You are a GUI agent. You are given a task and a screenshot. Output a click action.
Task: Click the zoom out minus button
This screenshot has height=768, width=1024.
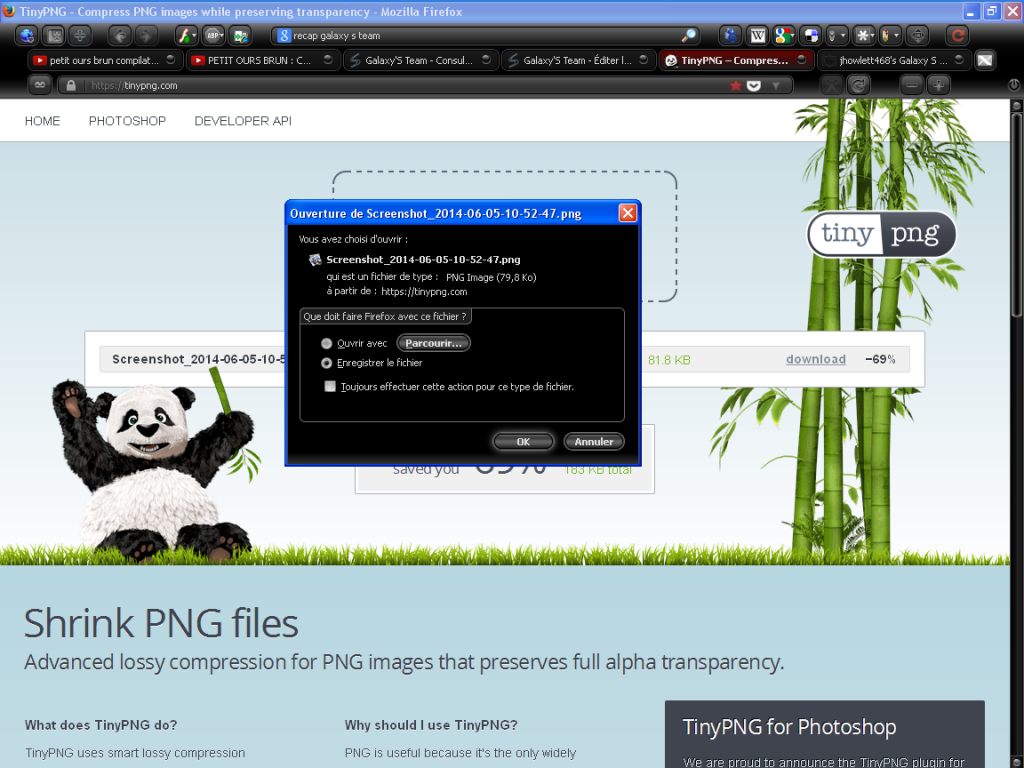click(x=912, y=85)
